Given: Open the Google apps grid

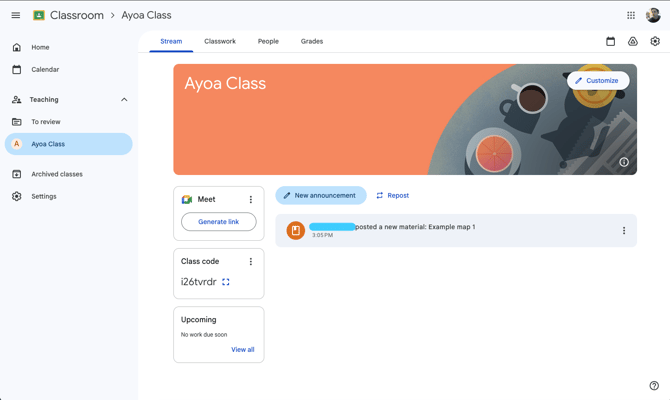Looking at the screenshot, I should tap(631, 16).
